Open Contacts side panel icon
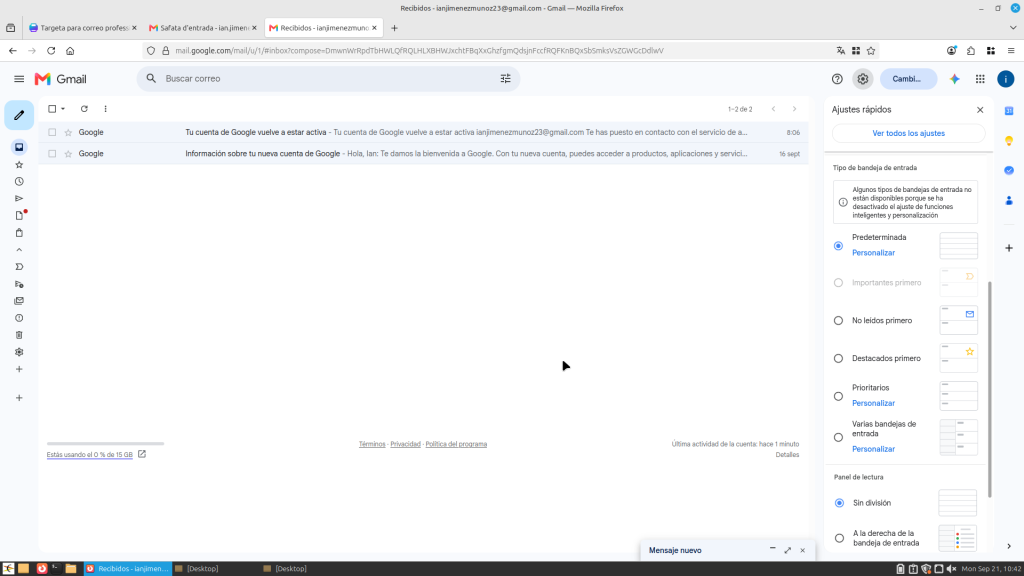This screenshot has width=1024, height=576. (x=1009, y=200)
